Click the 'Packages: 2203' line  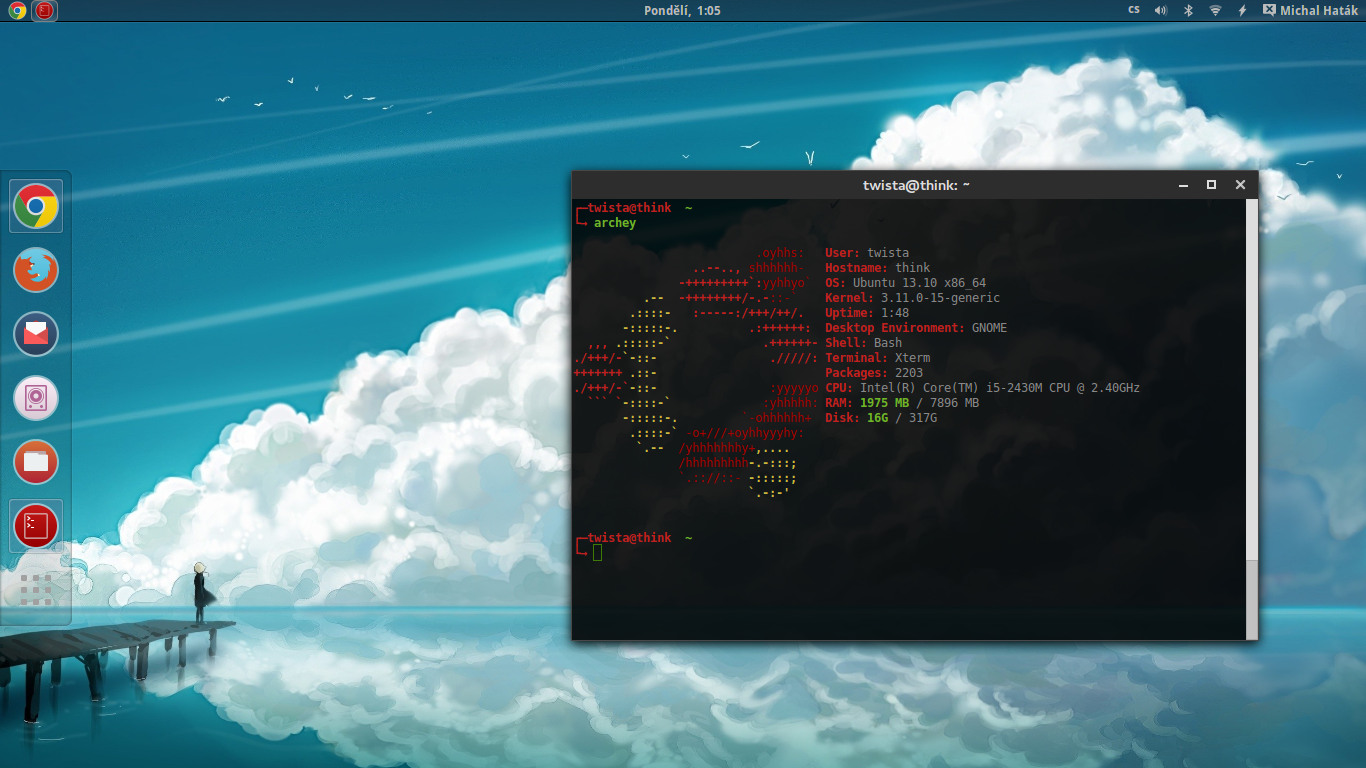pos(874,373)
